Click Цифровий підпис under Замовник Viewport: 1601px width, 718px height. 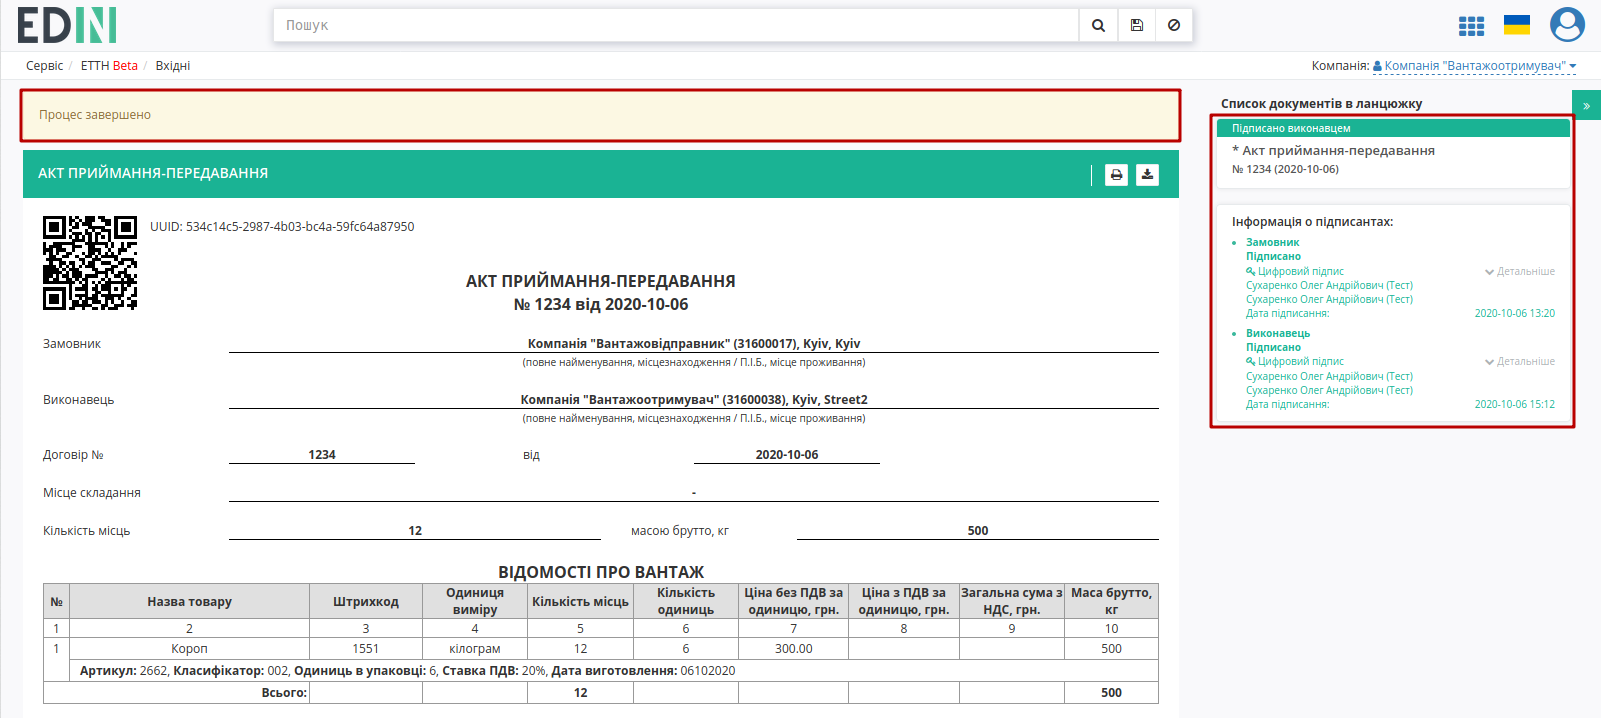click(x=1295, y=271)
